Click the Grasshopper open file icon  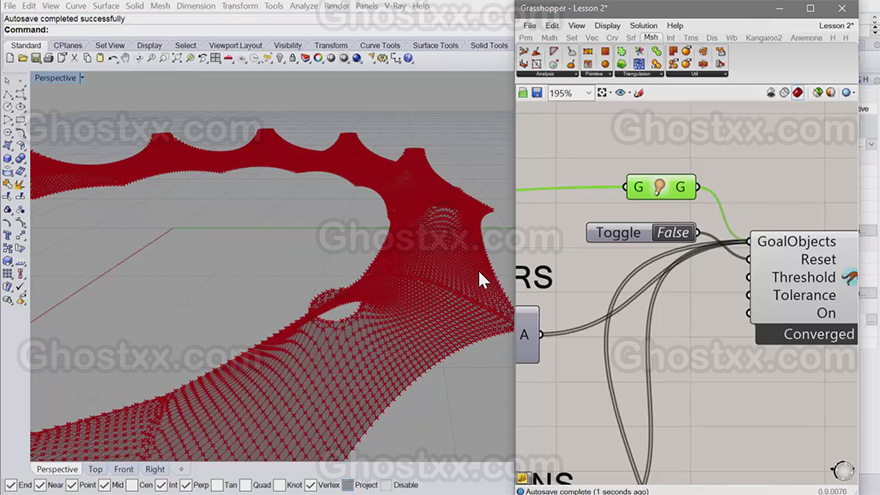click(x=523, y=93)
